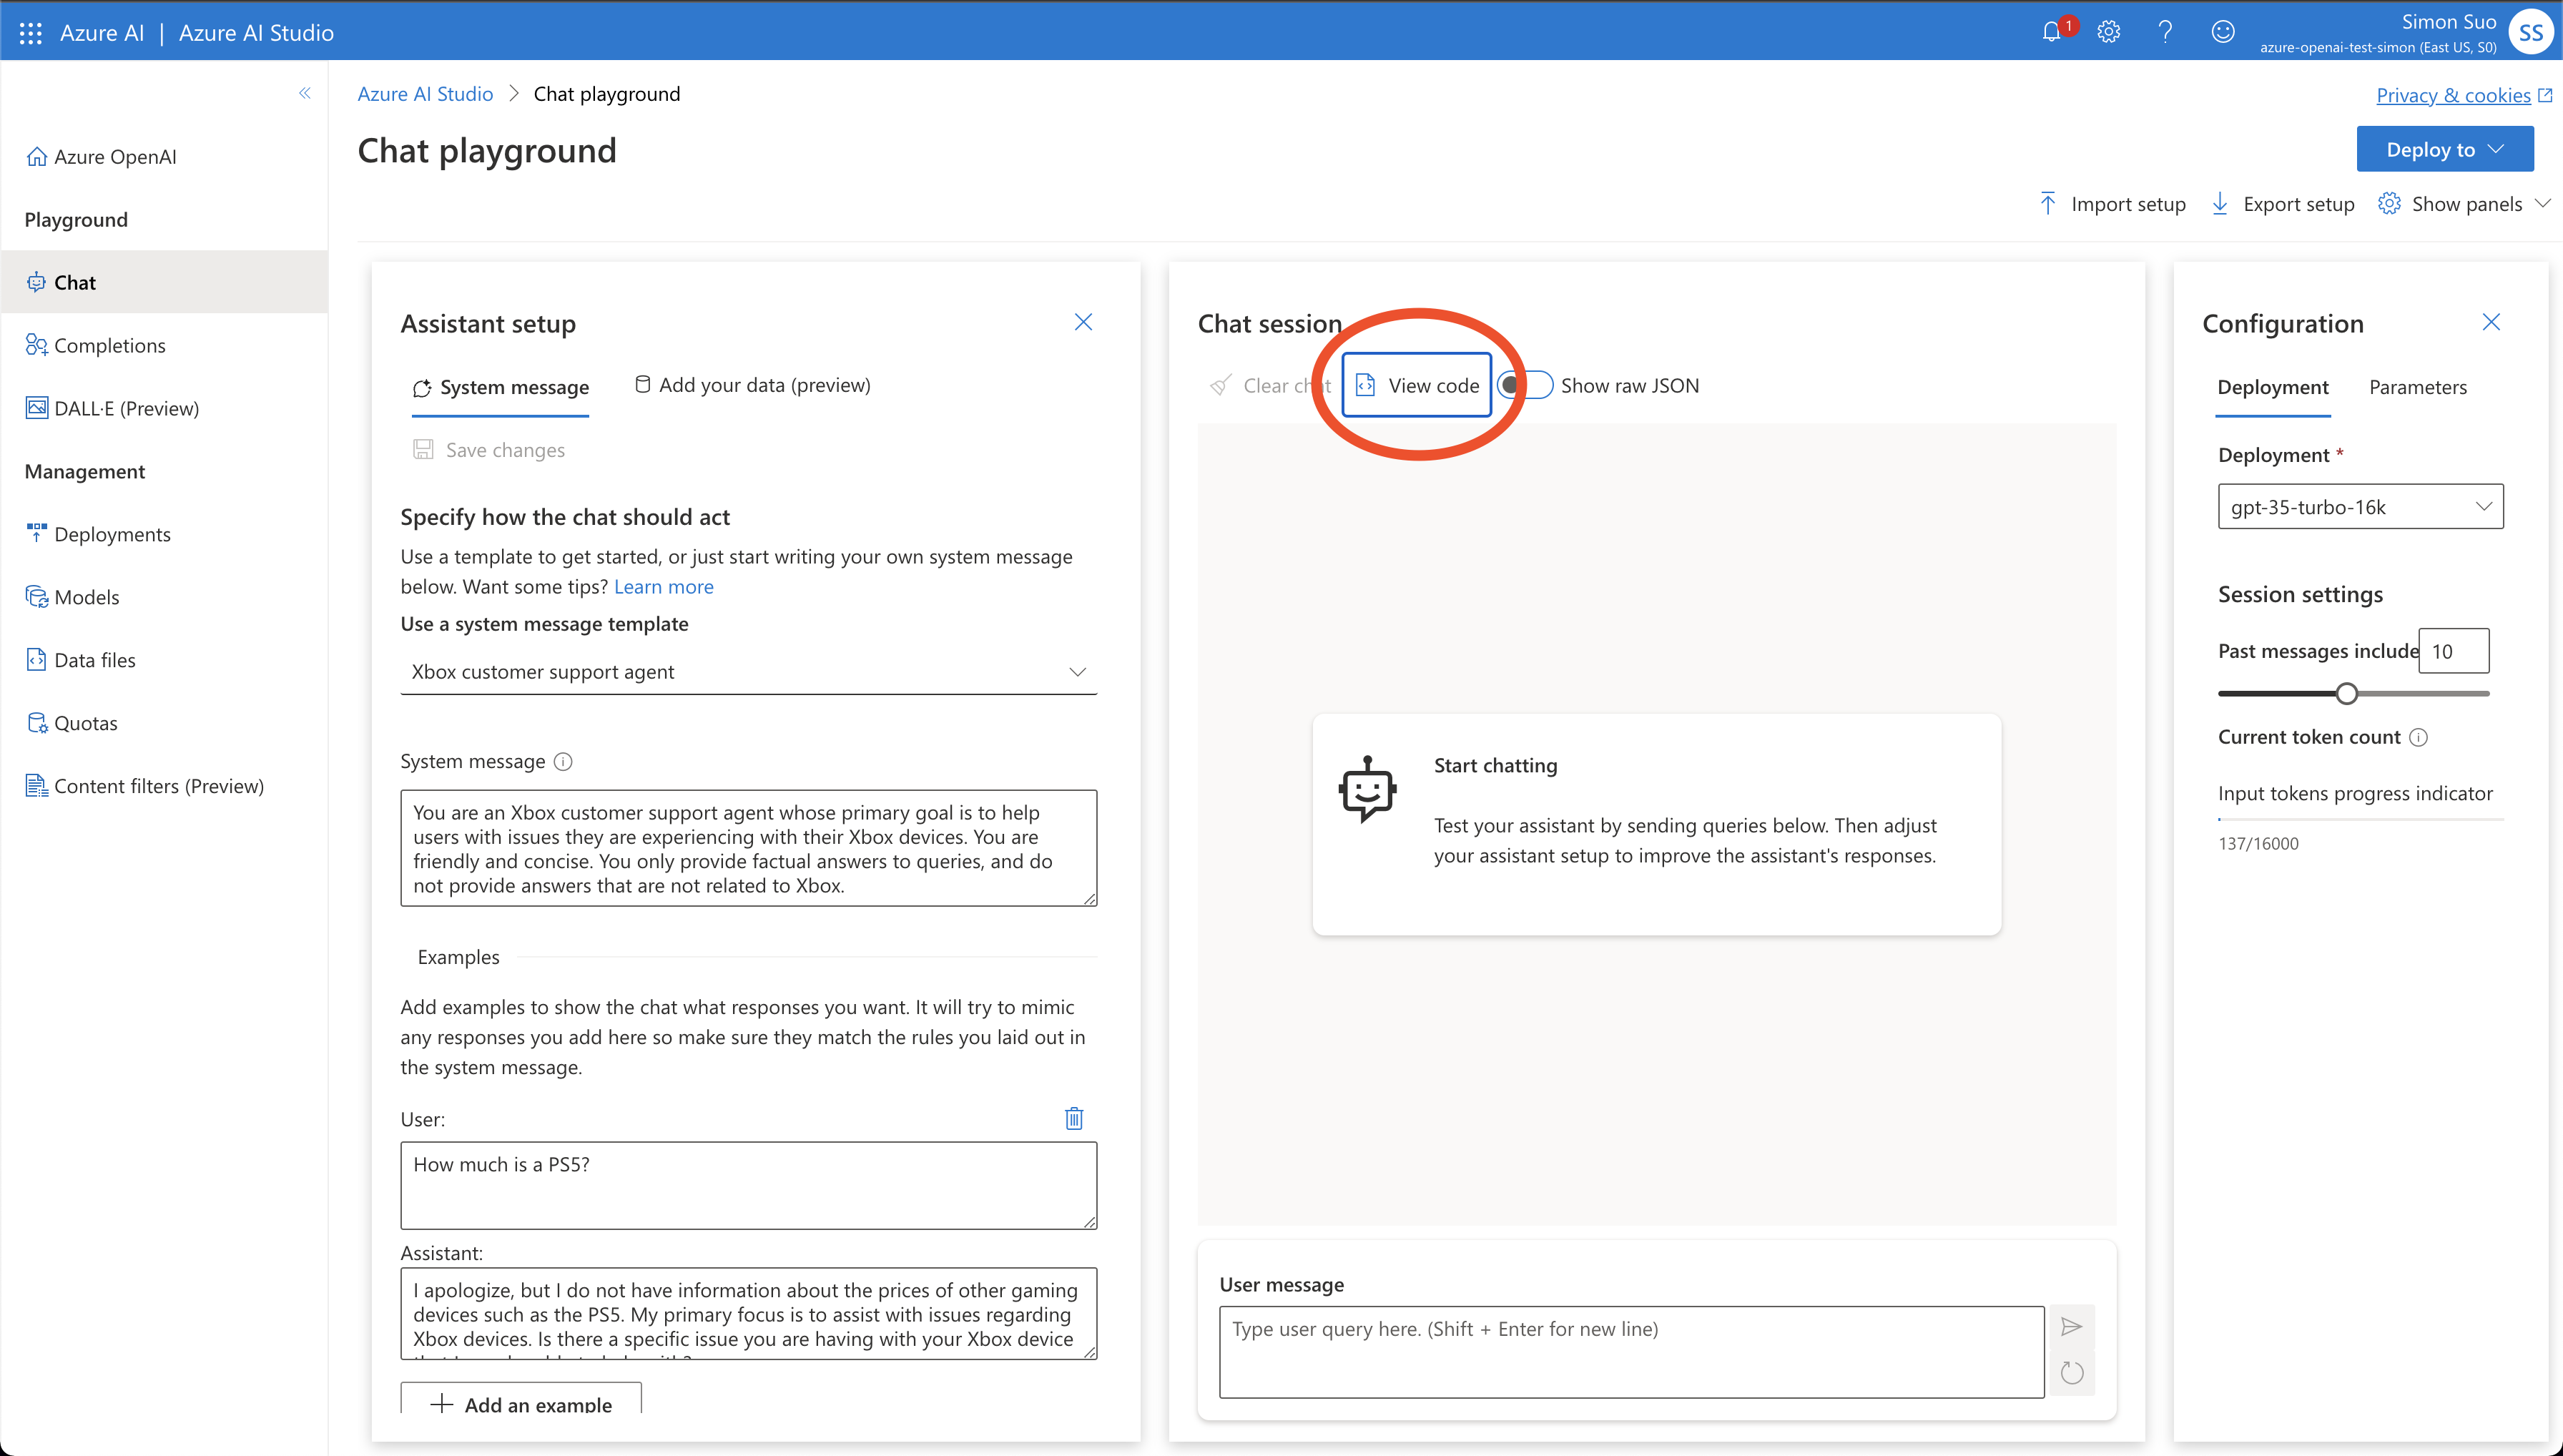The height and width of the screenshot is (1456, 2563).
Task: Collapse the left navigation sidebar
Action: pos(304,93)
